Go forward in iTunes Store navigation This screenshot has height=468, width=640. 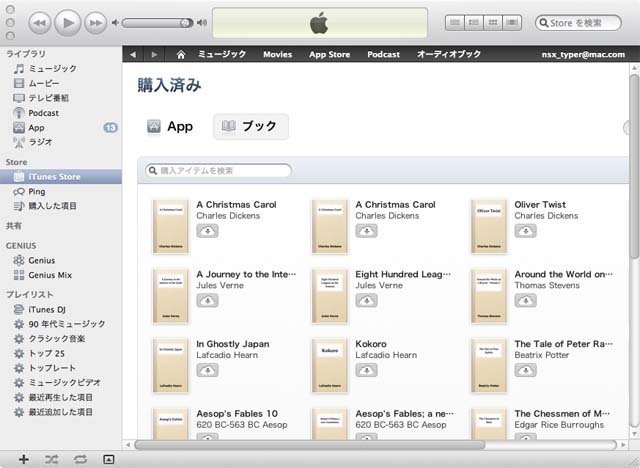click(x=154, y=54)
